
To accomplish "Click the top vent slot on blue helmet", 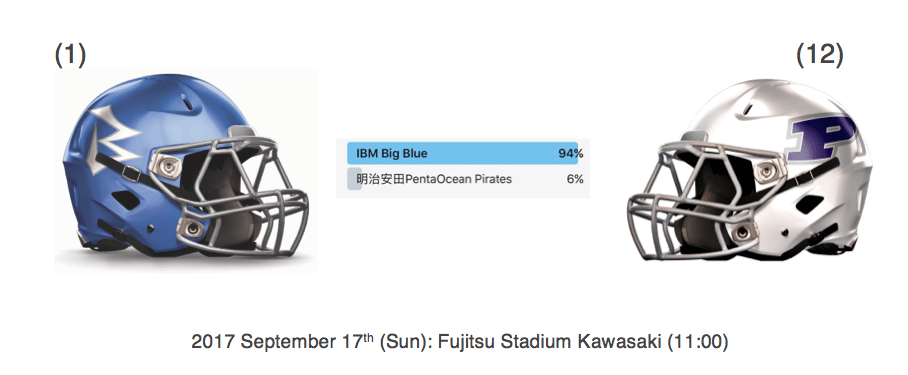I will coord(186,102).
